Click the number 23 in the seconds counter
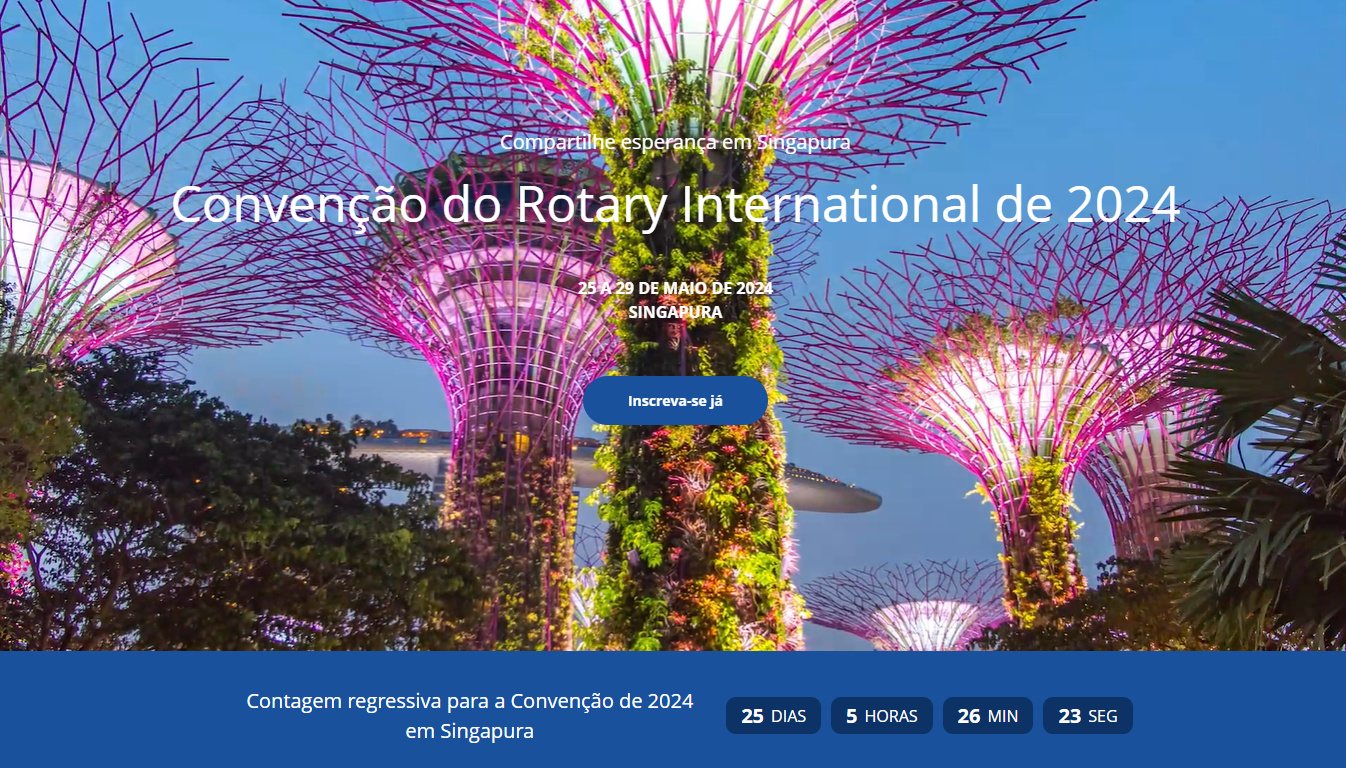This screenshot has width=1346, height=768. tap(1067, 715)
